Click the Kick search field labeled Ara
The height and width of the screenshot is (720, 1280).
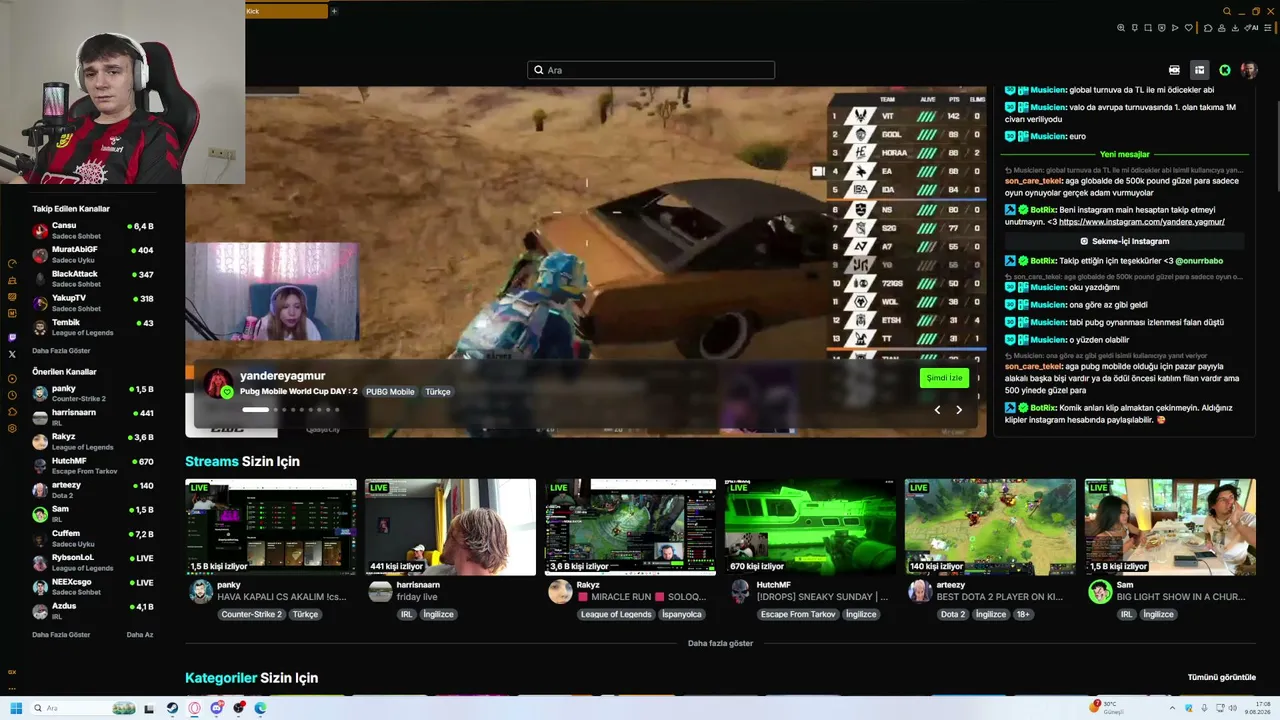[x=651, y=70]
